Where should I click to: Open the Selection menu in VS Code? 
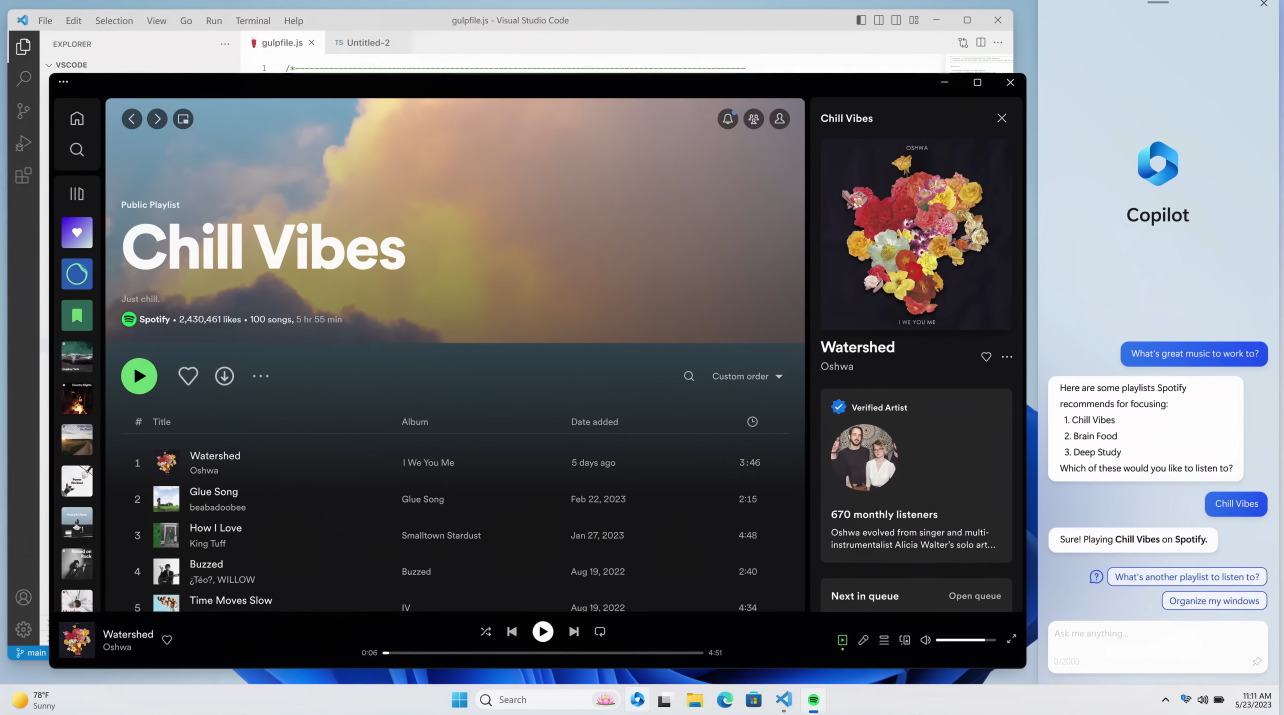point(114,20)
